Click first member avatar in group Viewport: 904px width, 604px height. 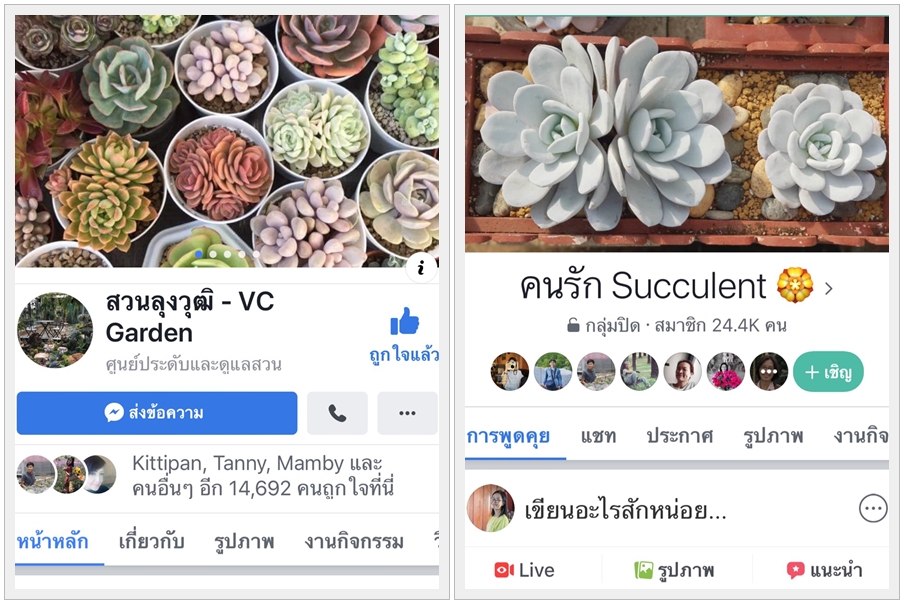click(x=510, y=372)
